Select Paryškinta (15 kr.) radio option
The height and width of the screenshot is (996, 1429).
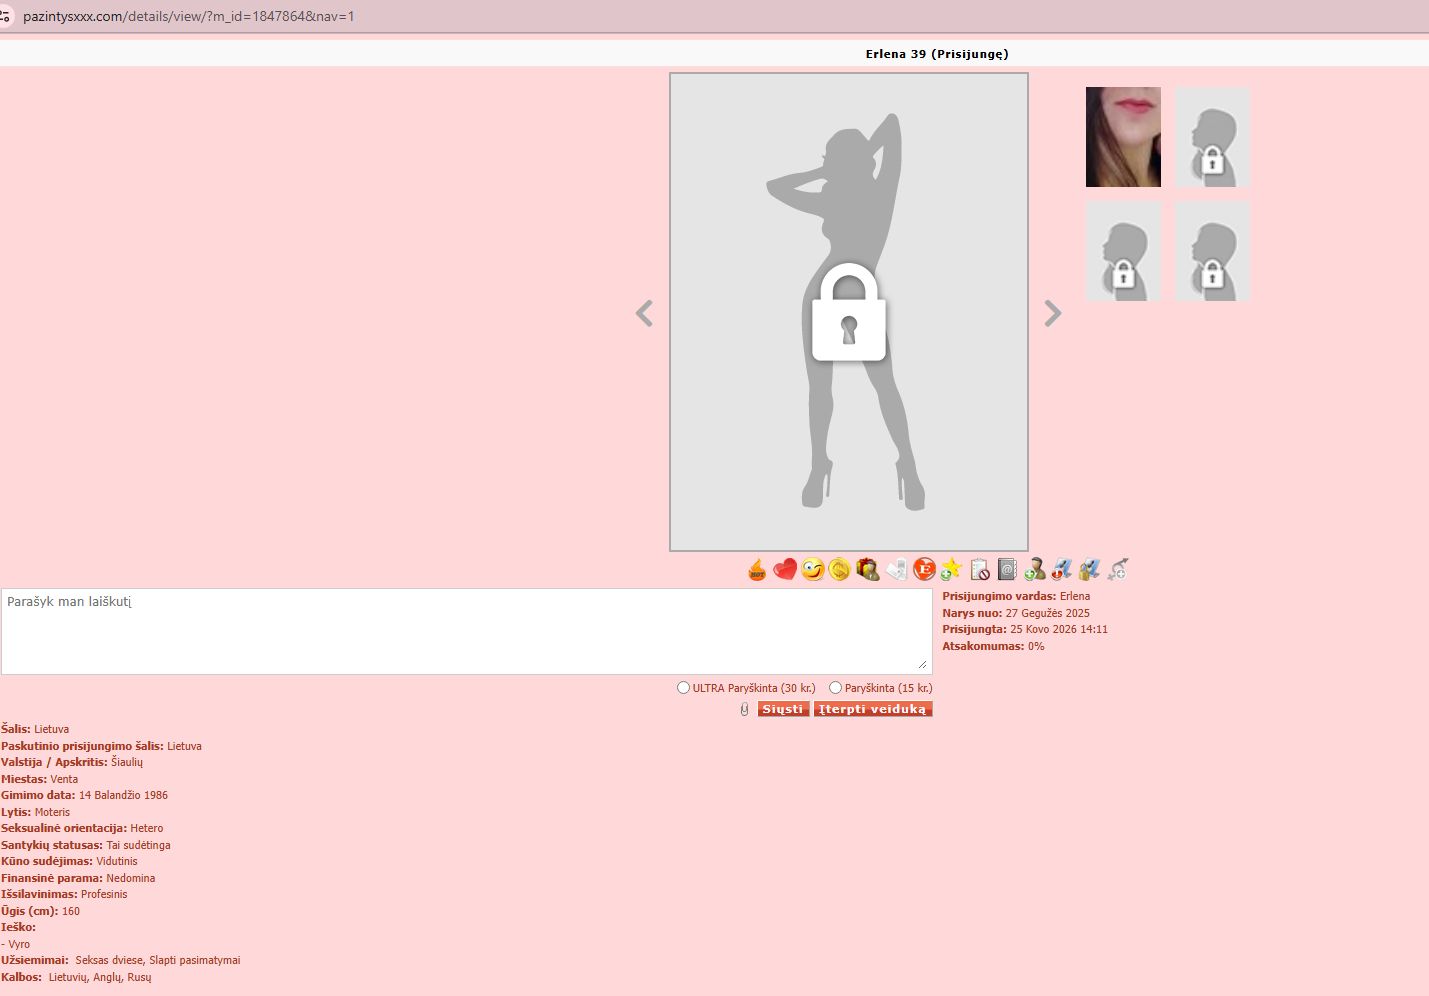point(835,688)
